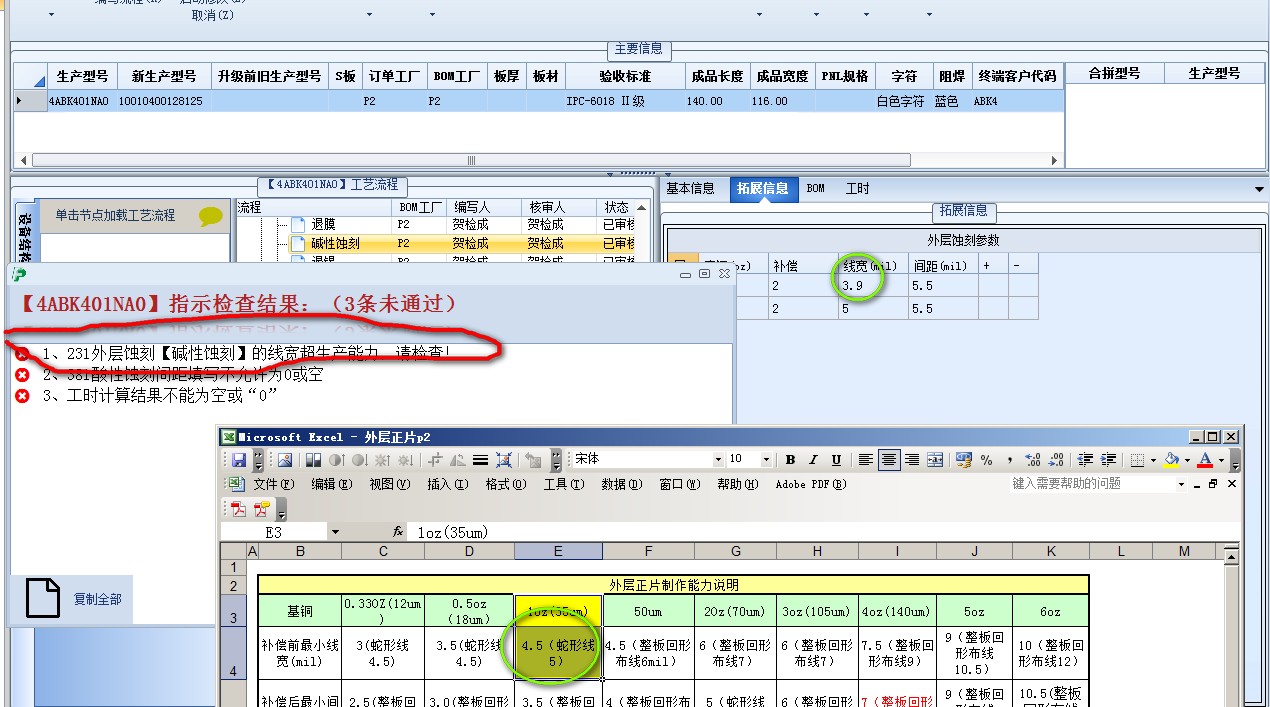Apply comma style in Excel toolbar
This screenshot has height=707, width=1270.
click(x=1010, y=460)
